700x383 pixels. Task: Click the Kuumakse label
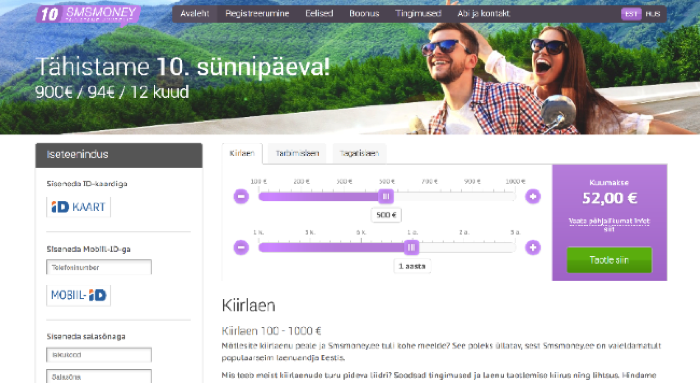609,182
